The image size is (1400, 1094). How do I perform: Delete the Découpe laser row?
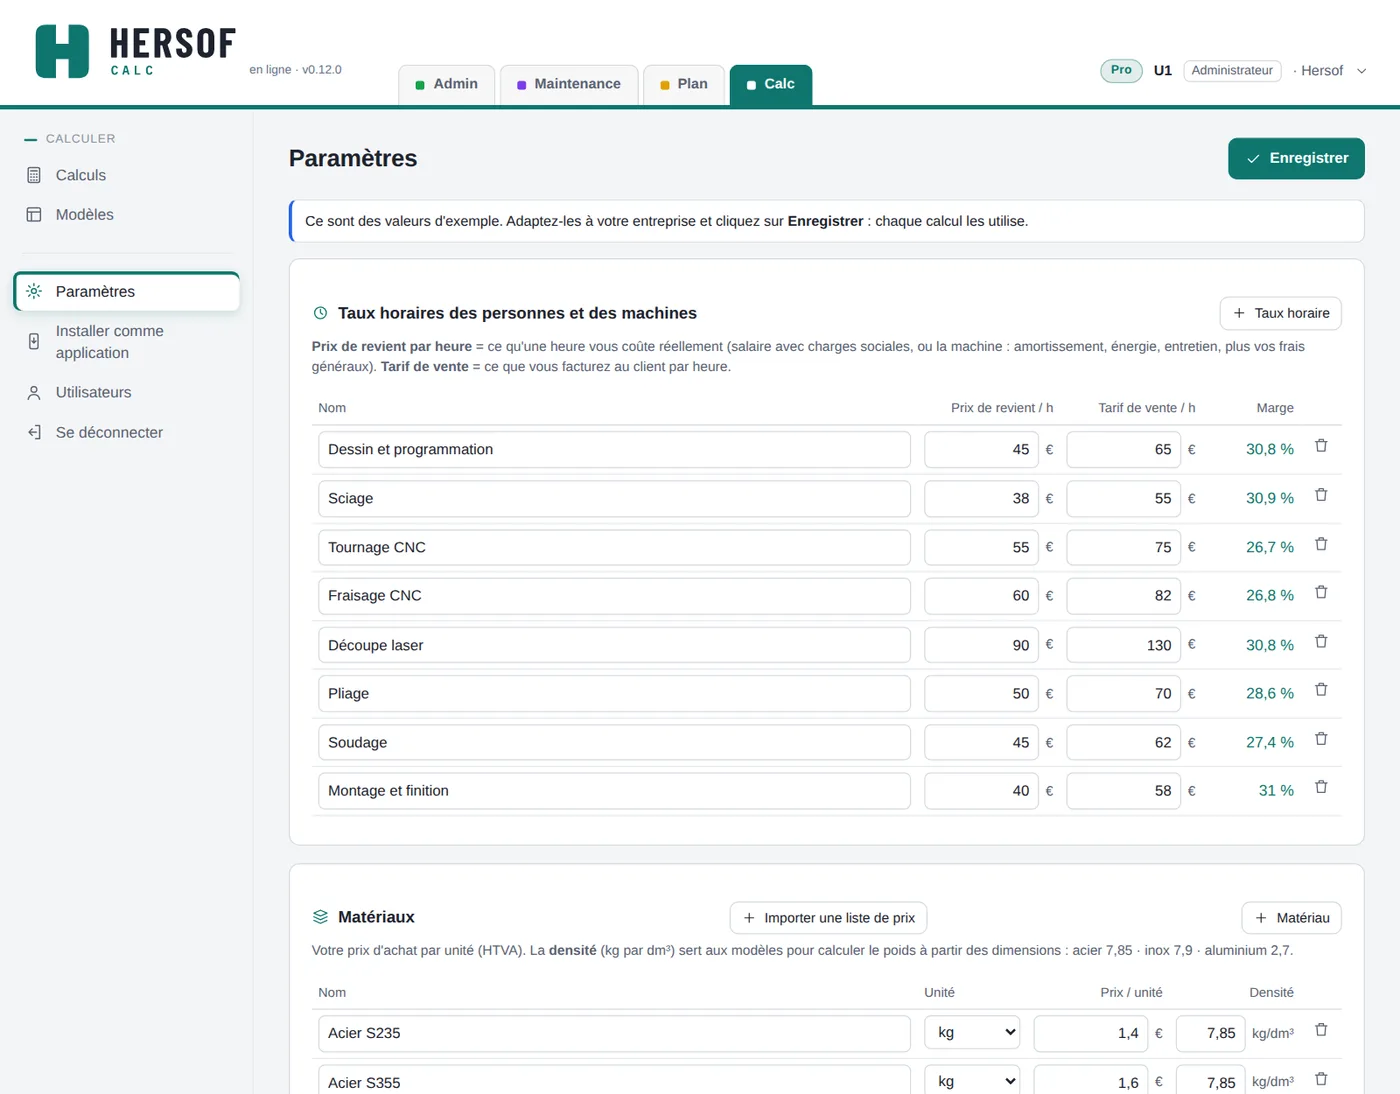[1321, 642]
